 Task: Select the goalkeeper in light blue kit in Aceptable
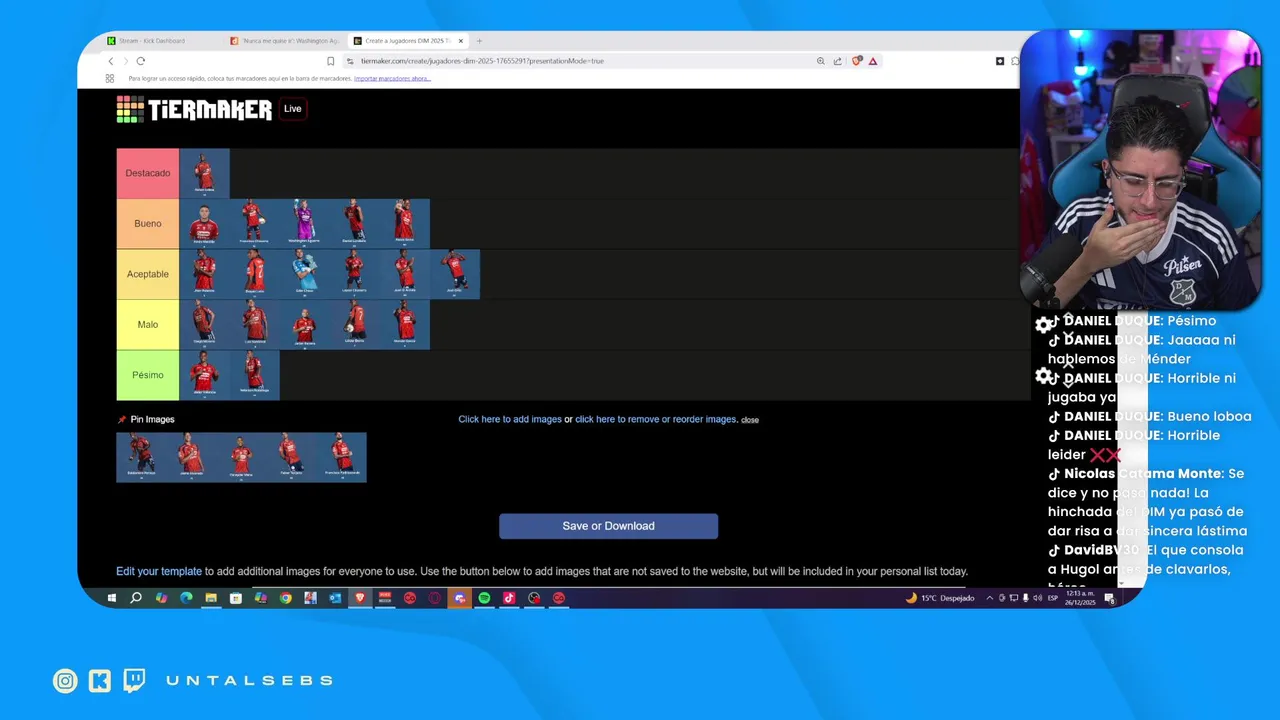click(x=304, y=274)
